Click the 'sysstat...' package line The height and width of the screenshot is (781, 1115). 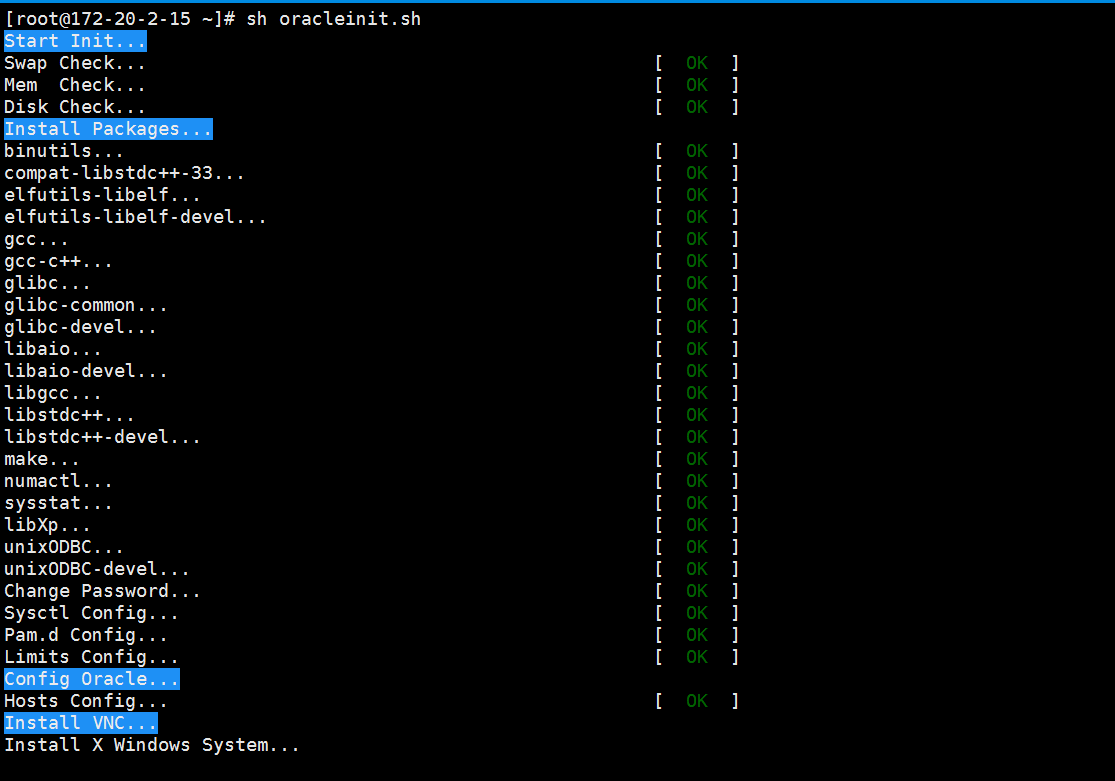(x=58, y=504)
